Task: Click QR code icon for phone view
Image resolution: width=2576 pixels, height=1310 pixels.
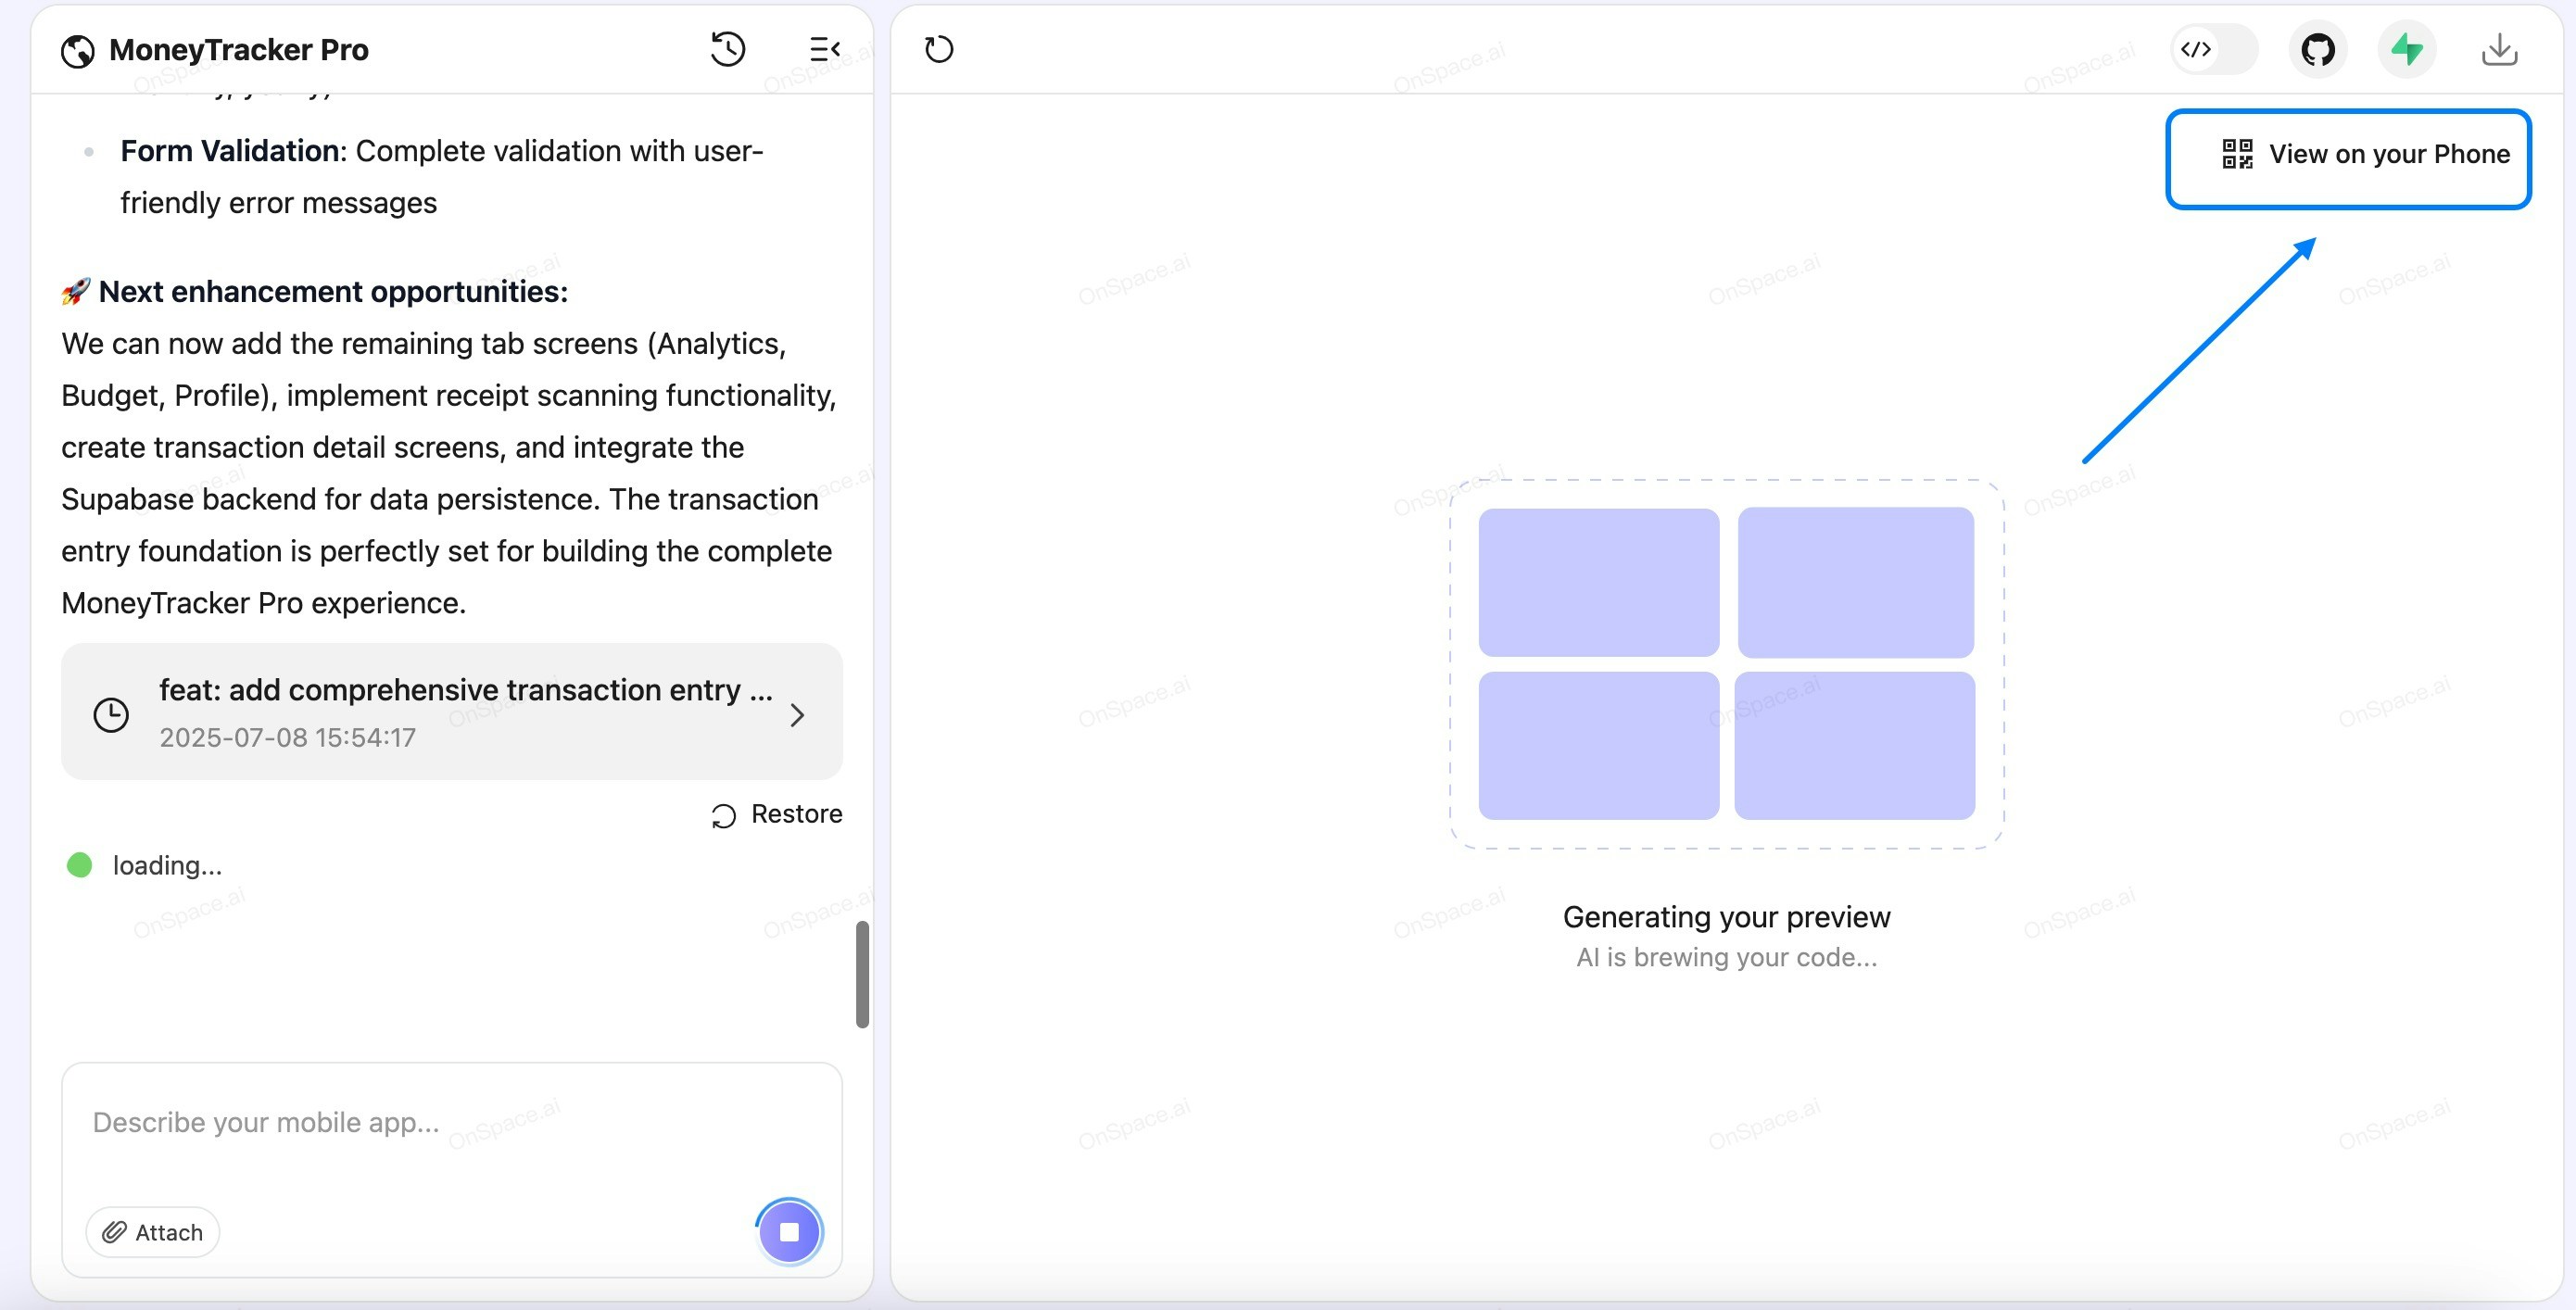Action: 2236,154
